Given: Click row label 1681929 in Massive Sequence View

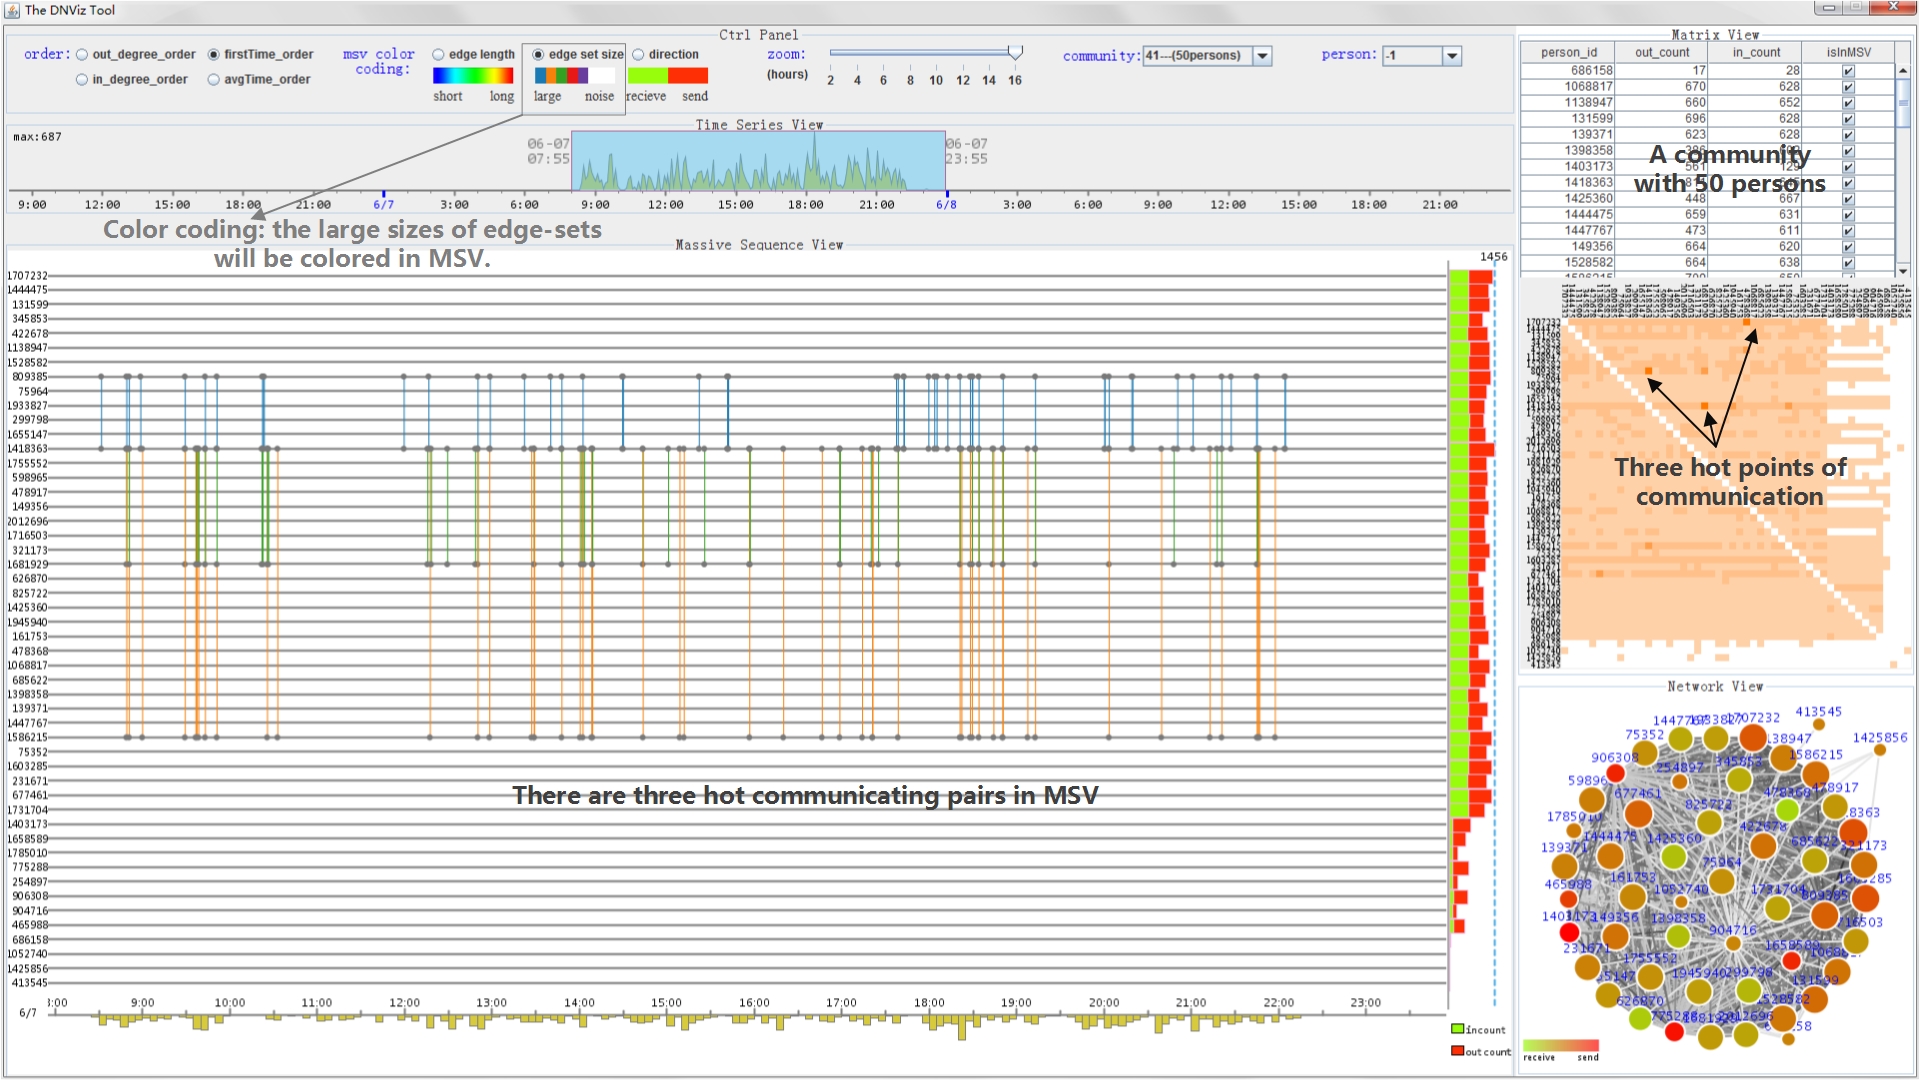Looking at the screenshot, I should point(27,565).
